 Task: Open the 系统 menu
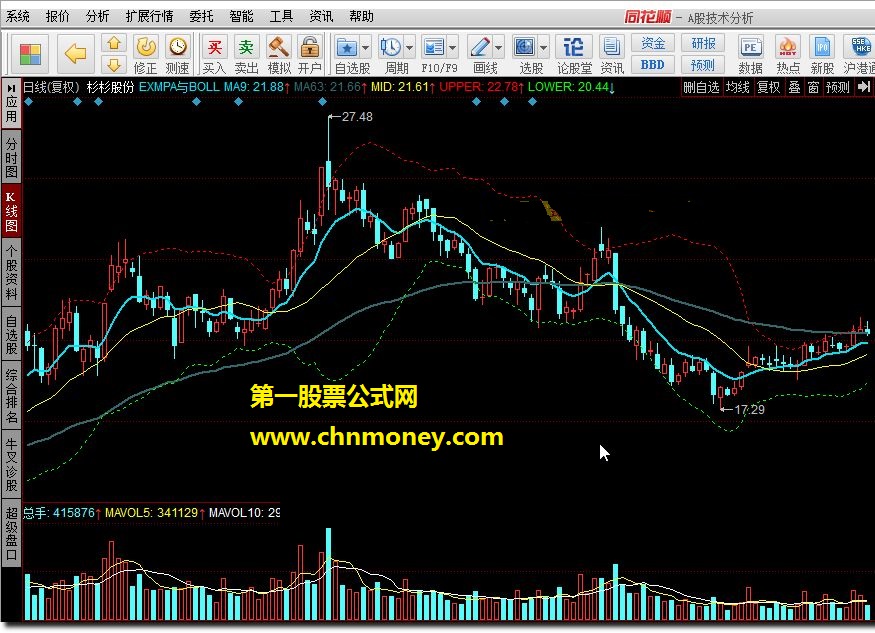pyautogui.click(x=18, y=17)
